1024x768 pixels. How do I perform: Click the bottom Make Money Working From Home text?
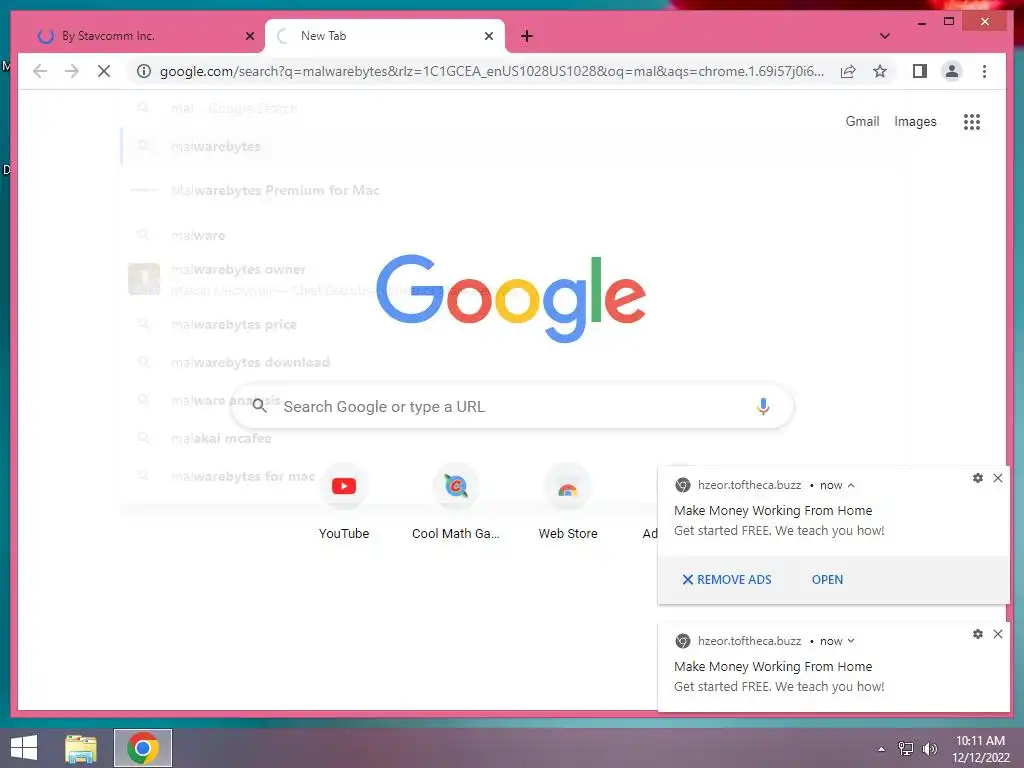[773, 666]
